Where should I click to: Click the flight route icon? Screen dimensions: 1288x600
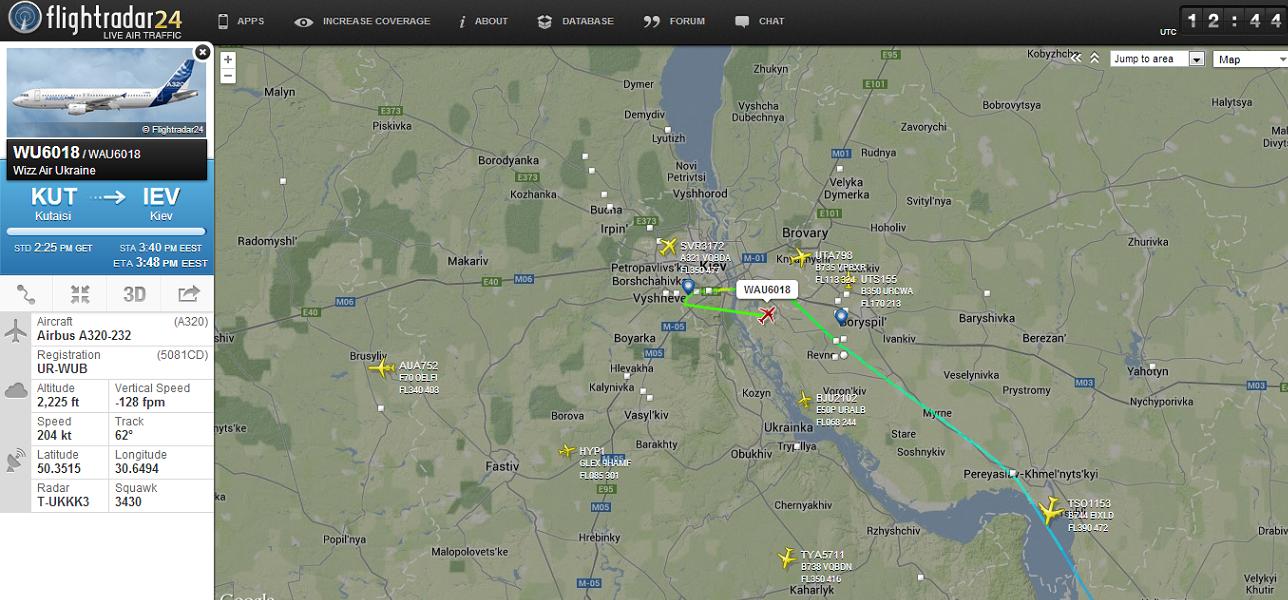(27, 294)
